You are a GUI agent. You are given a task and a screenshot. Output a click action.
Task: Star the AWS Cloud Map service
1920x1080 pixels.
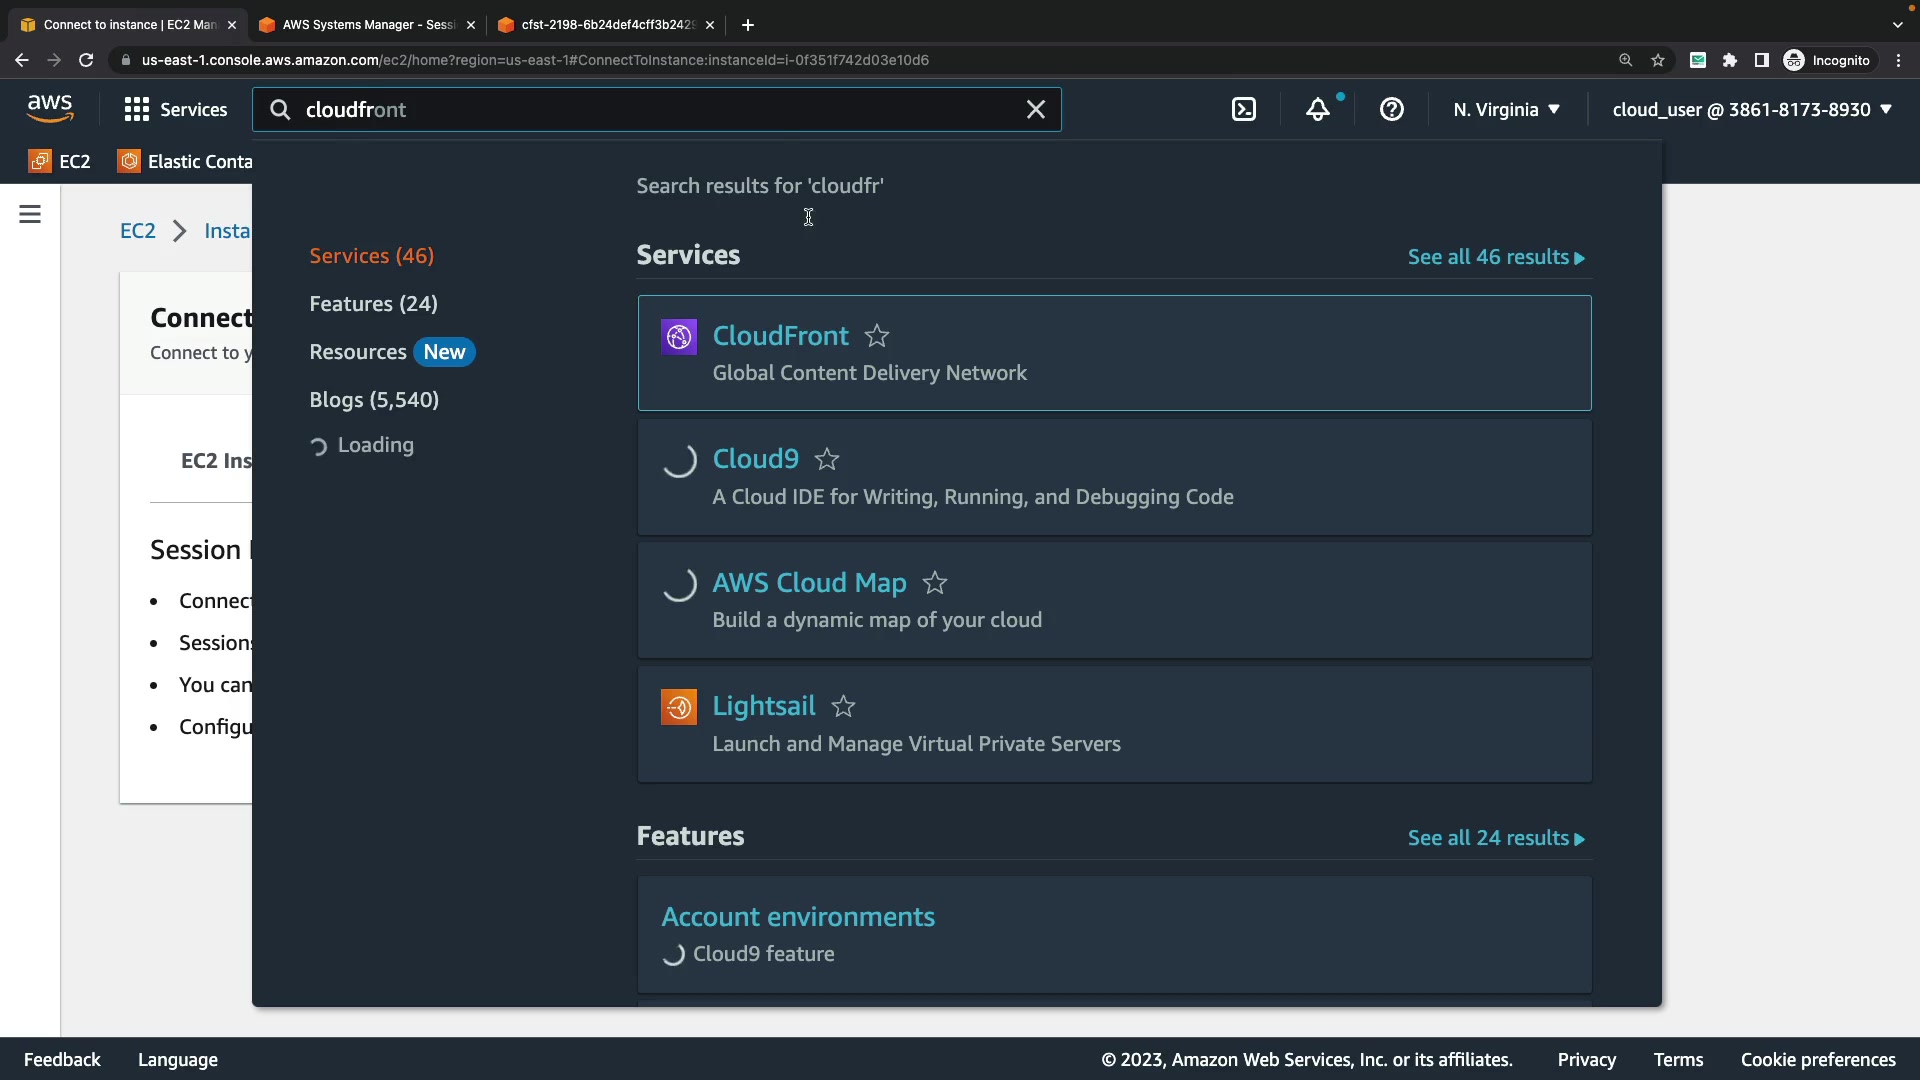935,583
